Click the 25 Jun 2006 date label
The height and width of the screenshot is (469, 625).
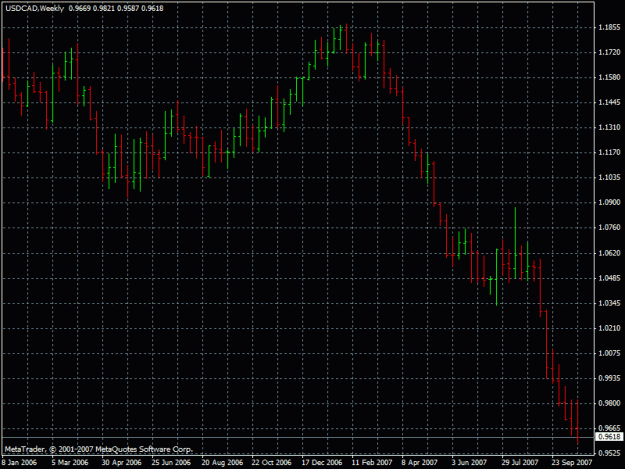click(171, 463)
